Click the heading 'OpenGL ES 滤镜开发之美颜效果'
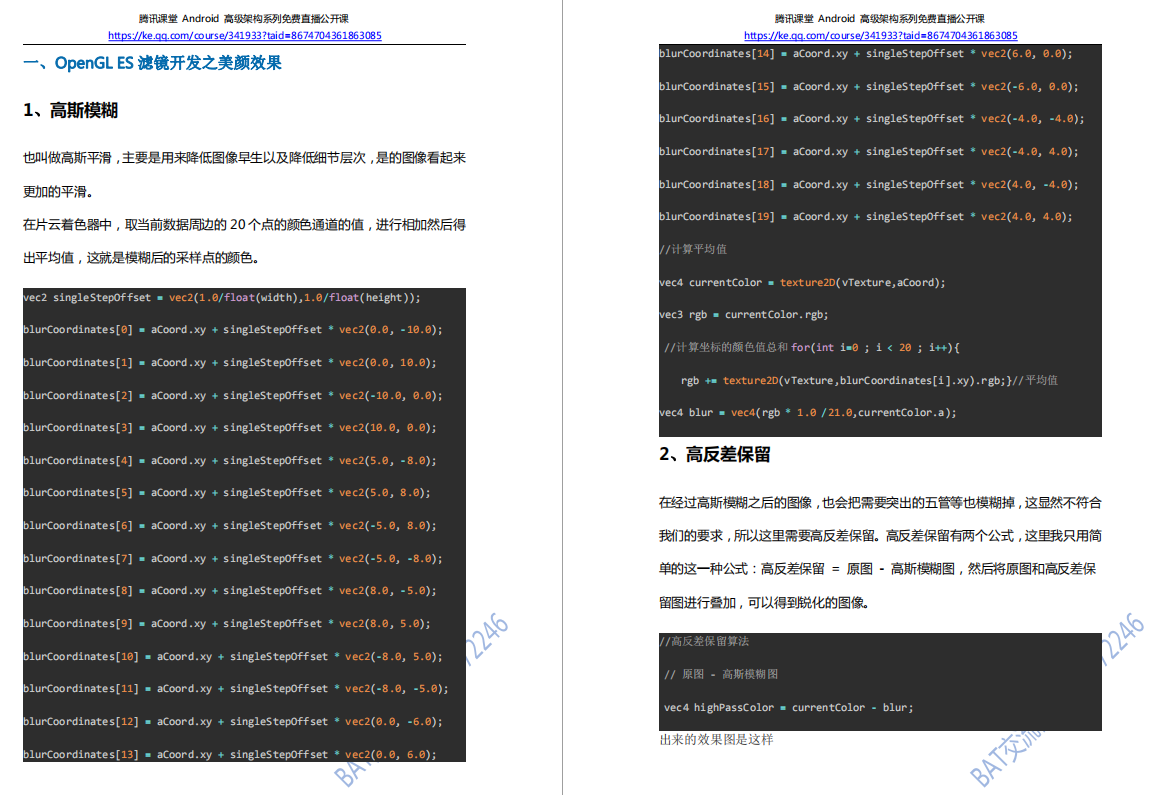This screenshot has height=795, width=1159. pyautogui.click(x=168, y=63)
